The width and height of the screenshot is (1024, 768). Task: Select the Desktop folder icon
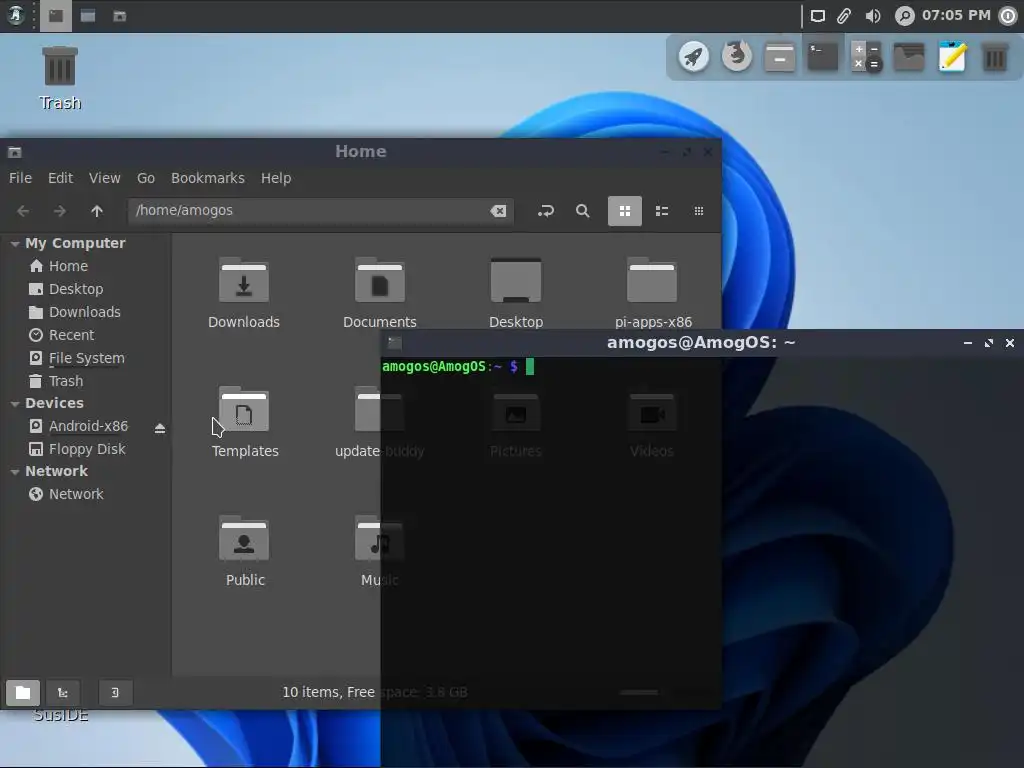click(516, 293)
